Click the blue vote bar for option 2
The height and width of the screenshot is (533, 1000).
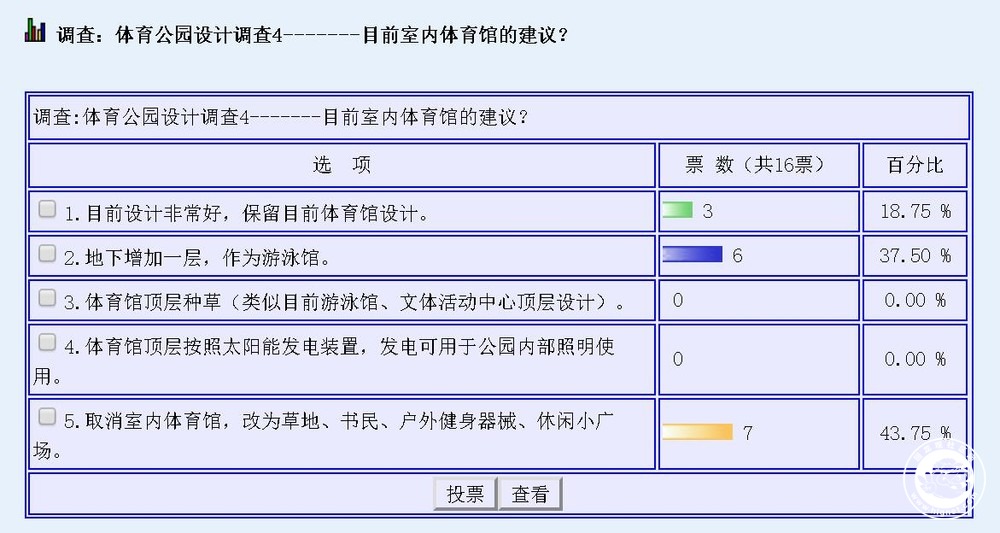693,254
